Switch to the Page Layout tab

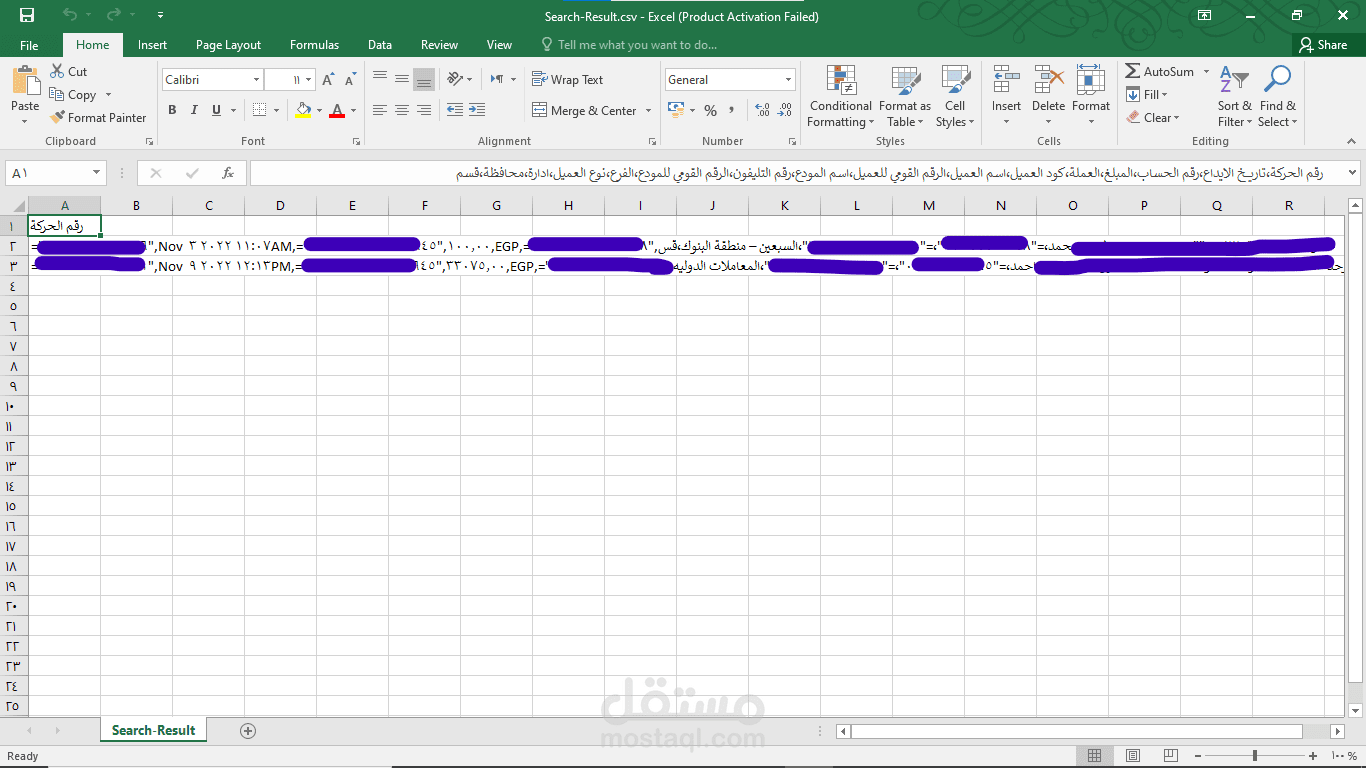(x=228, y=45)
